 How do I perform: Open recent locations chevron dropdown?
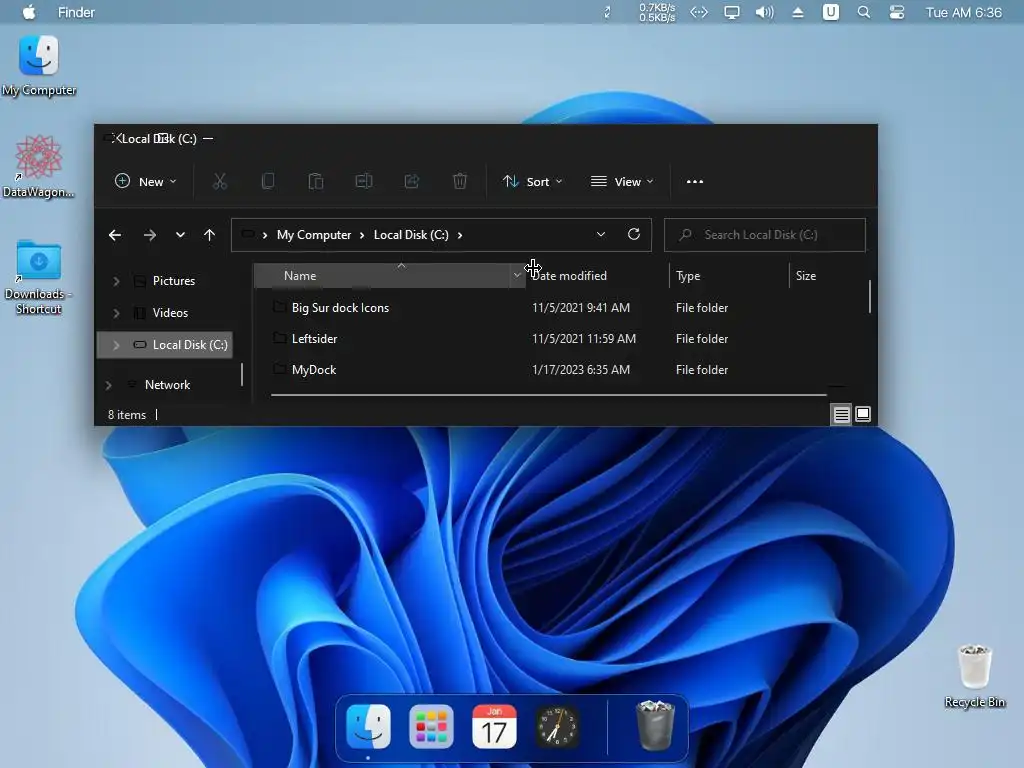[x=180, y=235]
